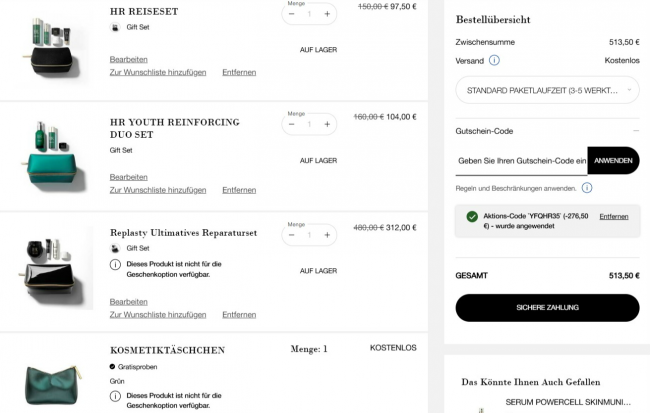This screenshot has height=413, width=650.
Task: Decrease quantity of HR Youth Reinforcing Duo Set
Action: [291, 124]
